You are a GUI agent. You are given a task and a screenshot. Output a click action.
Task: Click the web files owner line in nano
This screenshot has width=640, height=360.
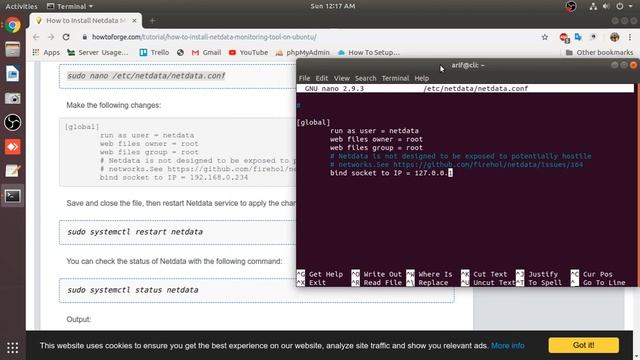(376, 140)
